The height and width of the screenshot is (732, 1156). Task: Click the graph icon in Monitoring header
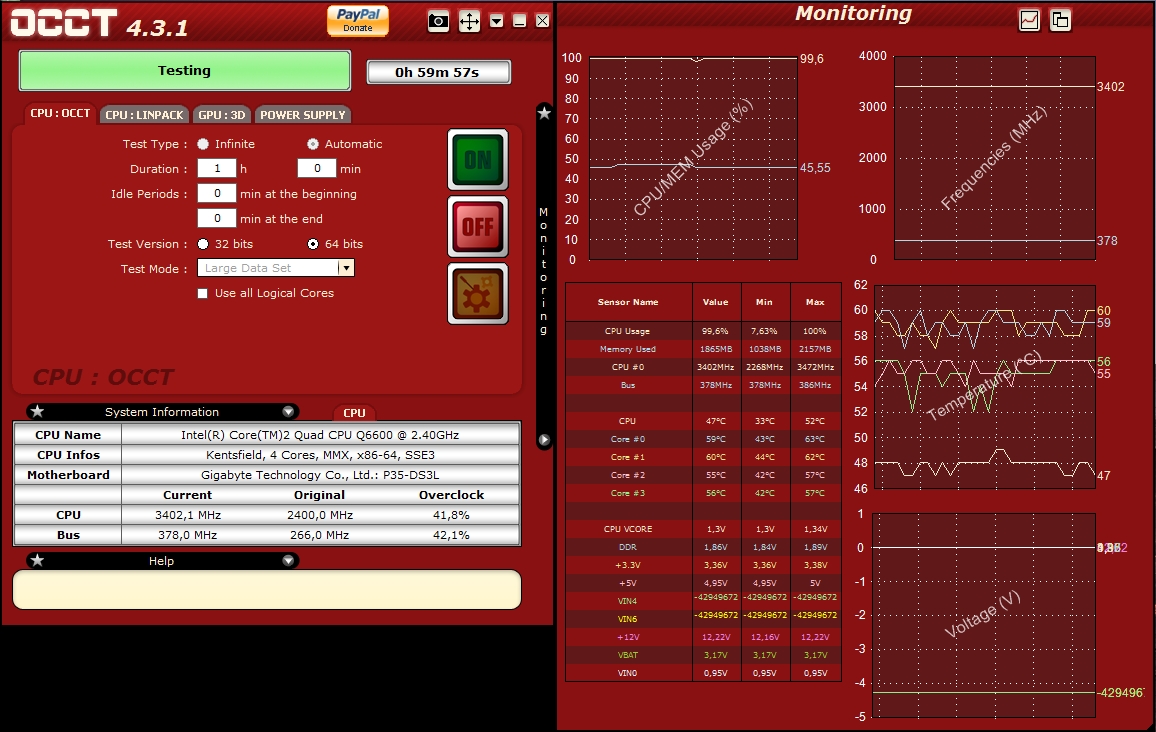click(x=1029, y=20)
